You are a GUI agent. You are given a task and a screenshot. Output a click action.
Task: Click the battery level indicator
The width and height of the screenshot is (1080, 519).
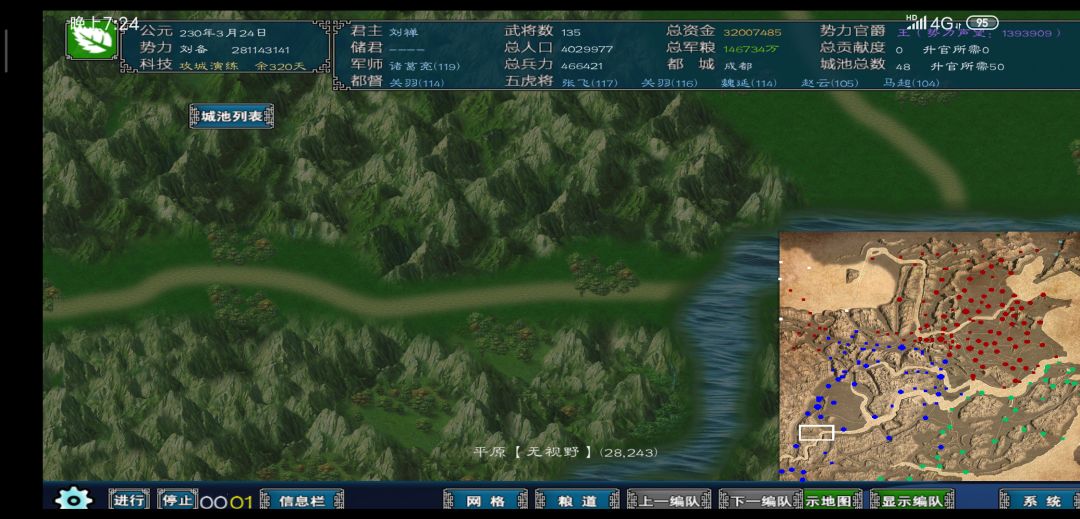coord(982,22)
